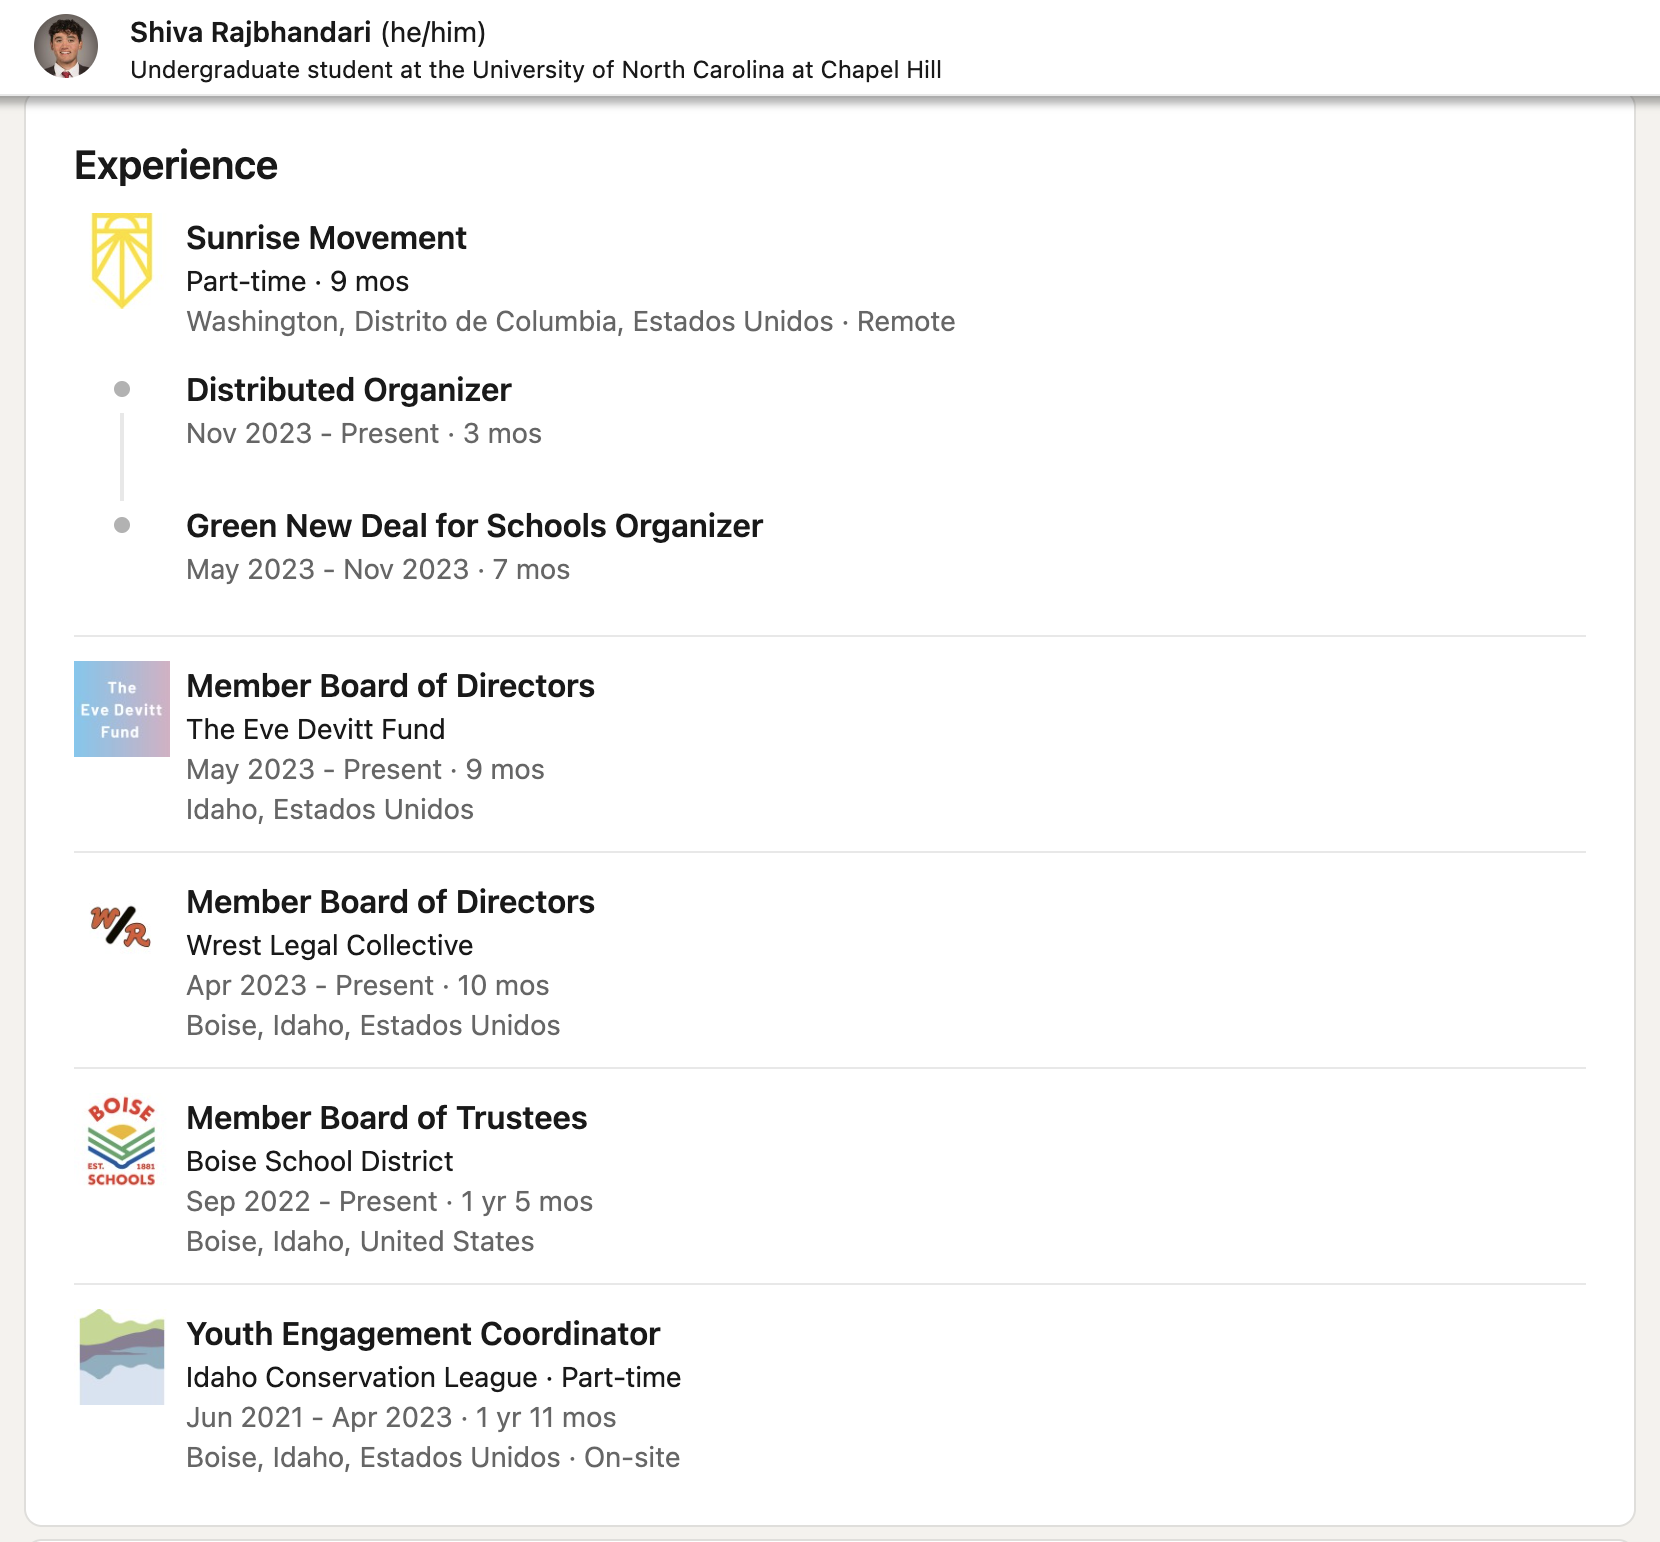Click the 'Nov 2023 - Present · 3 mos' dates
The width and height of the screenshot is (1660, 1542).
pos(364,433)
